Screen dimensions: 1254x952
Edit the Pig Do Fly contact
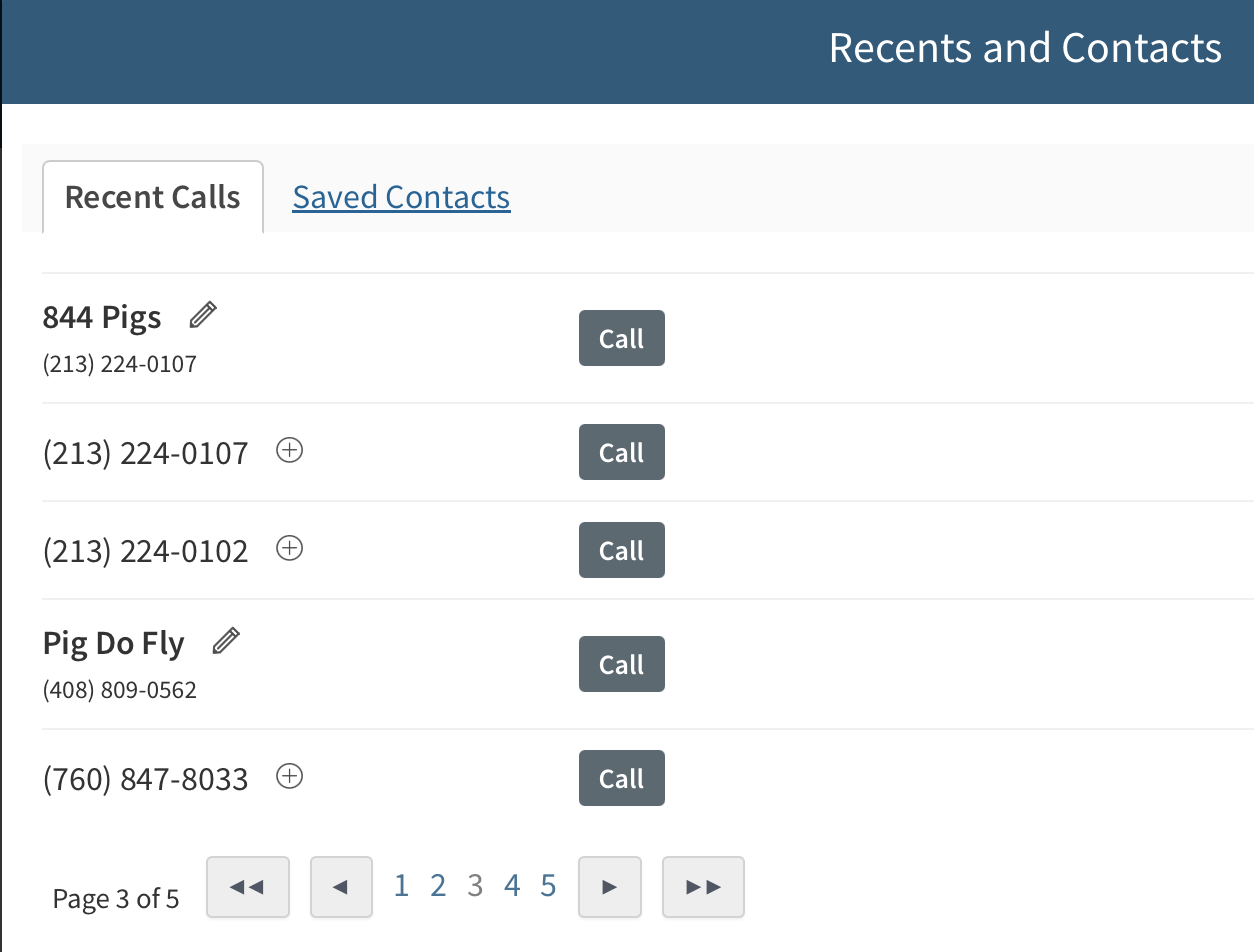coord(227,641)
